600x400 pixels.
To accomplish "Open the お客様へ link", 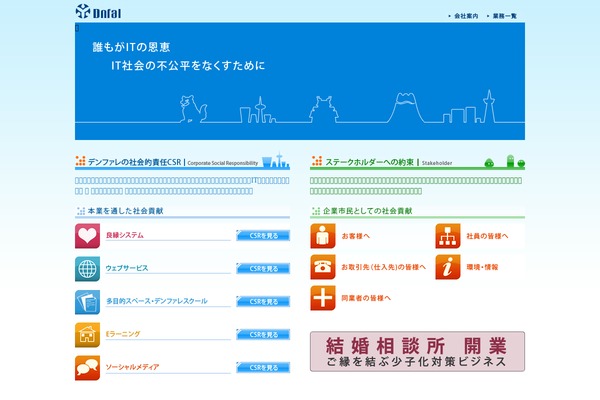I will tap(356, 236).
